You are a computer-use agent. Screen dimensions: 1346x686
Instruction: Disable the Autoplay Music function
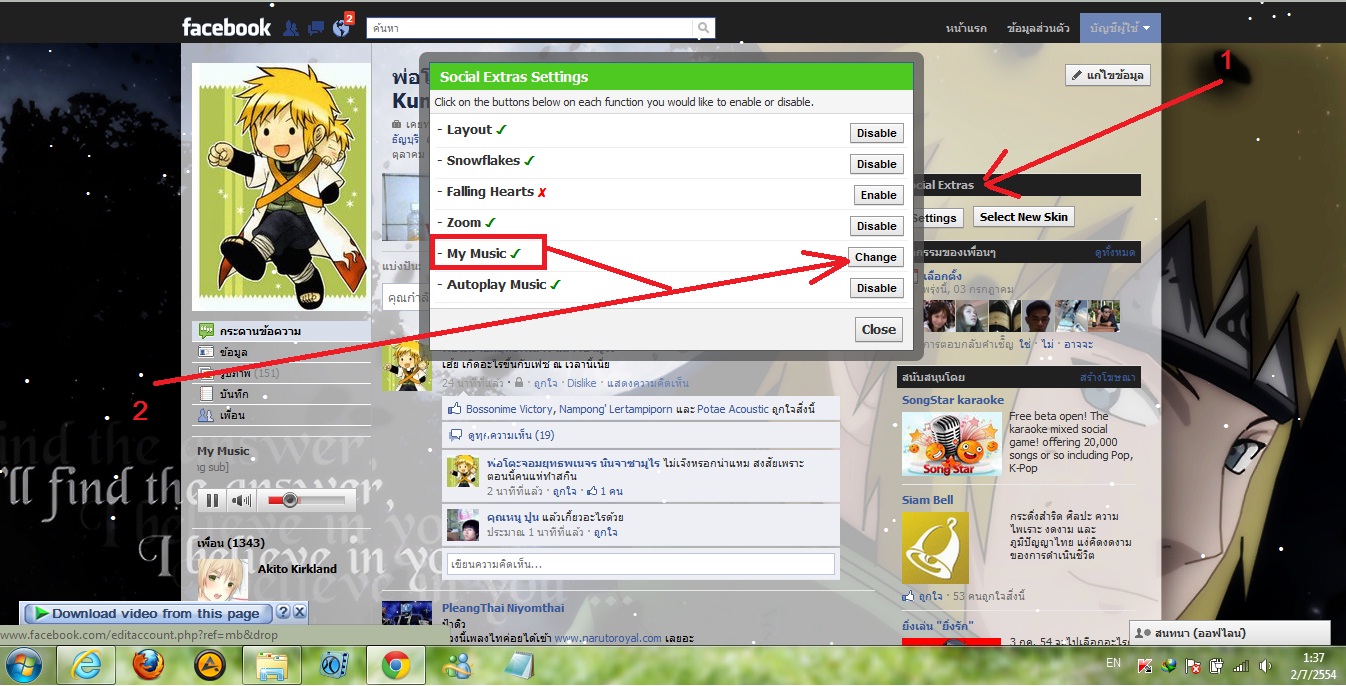click(876, 288)
